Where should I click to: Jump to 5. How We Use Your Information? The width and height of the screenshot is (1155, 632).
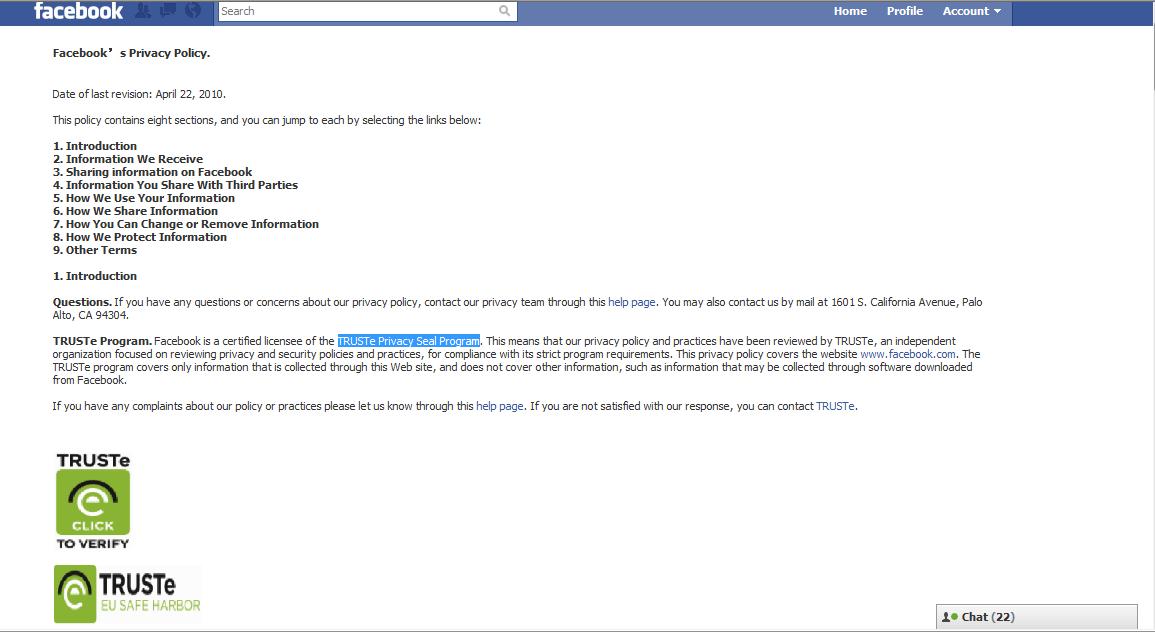(144, 198)
